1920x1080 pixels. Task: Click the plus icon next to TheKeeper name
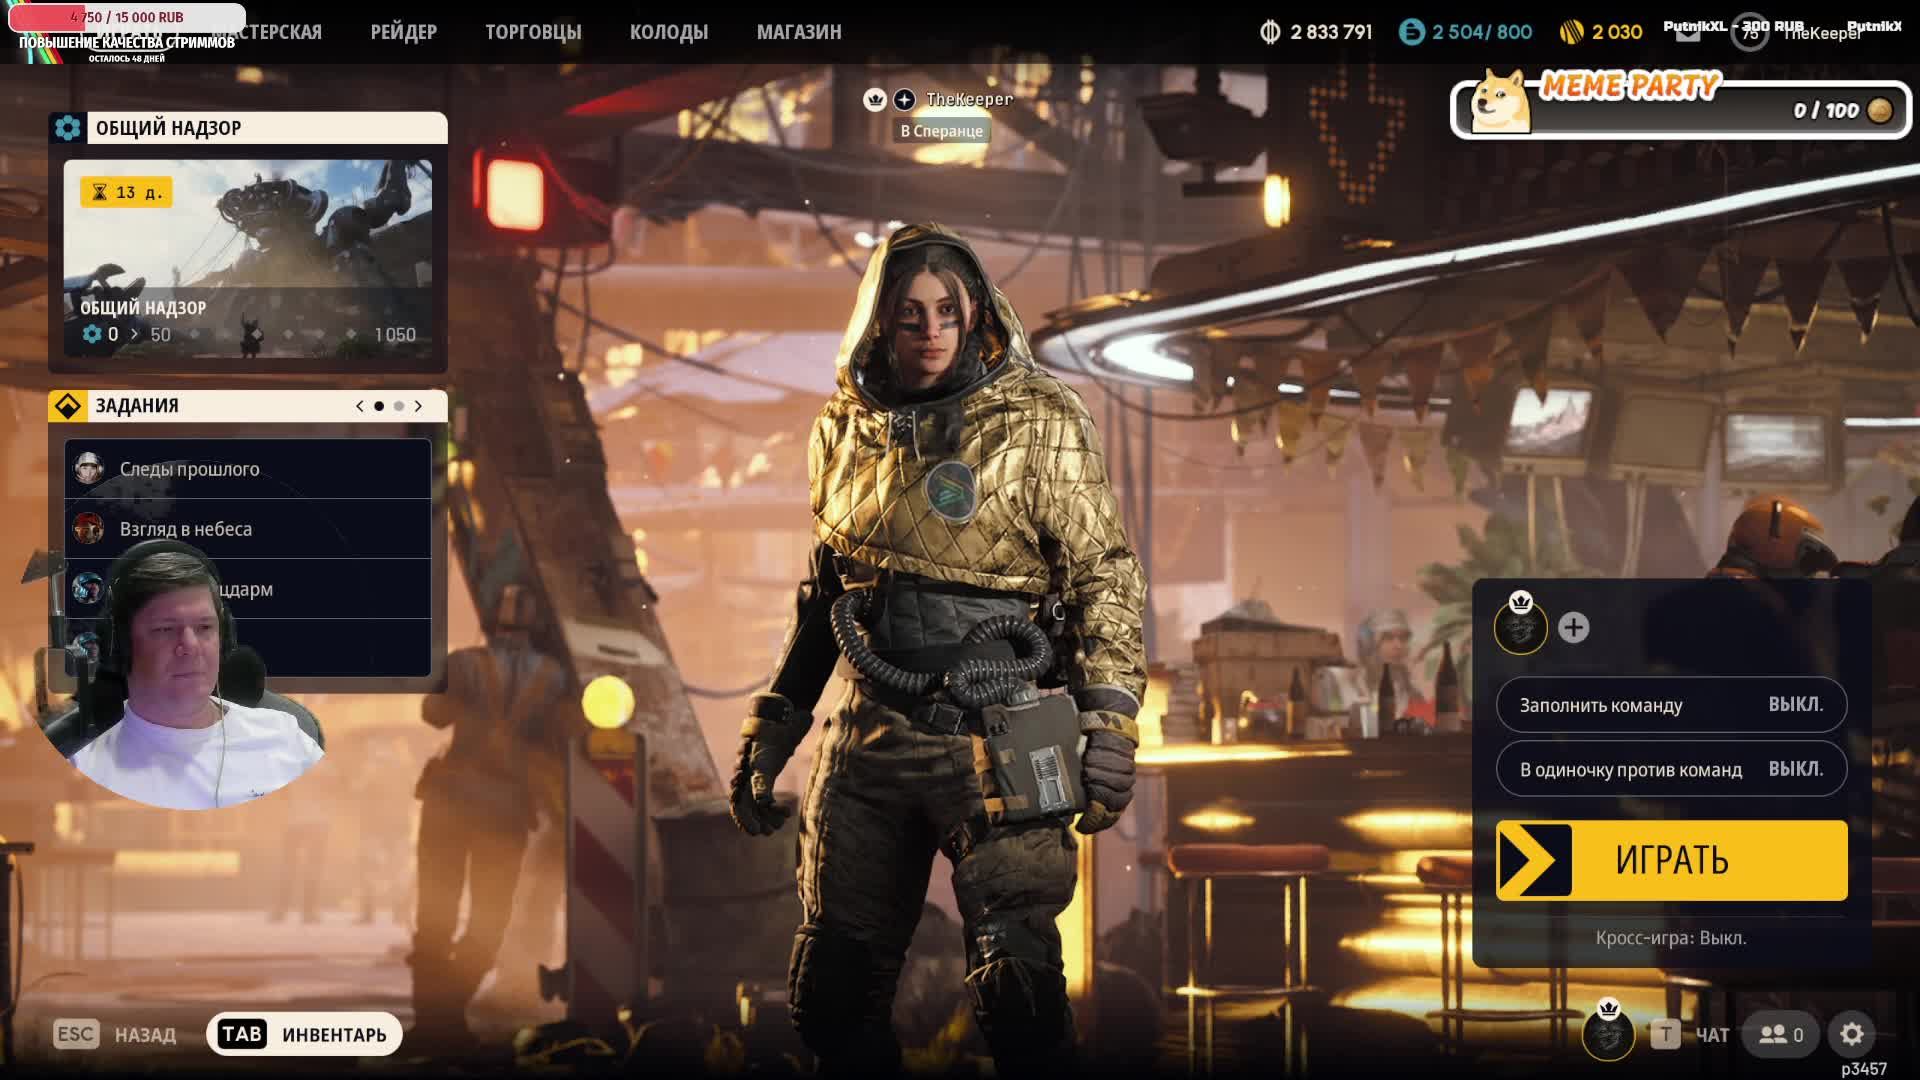tap(904, 99)
